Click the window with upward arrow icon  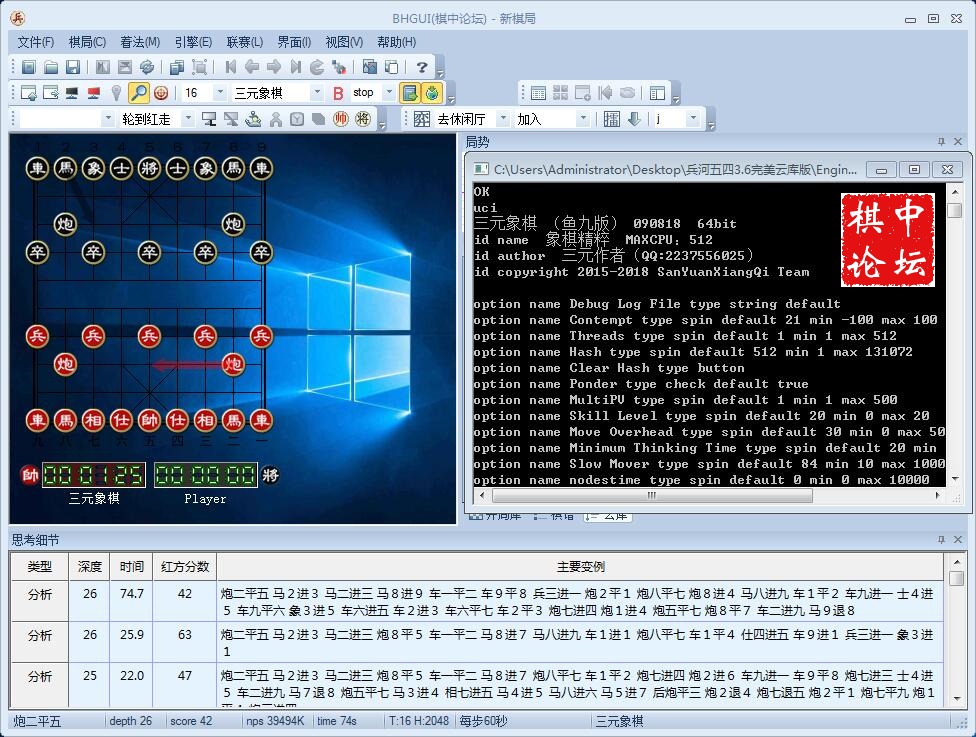tap(29, 93)
